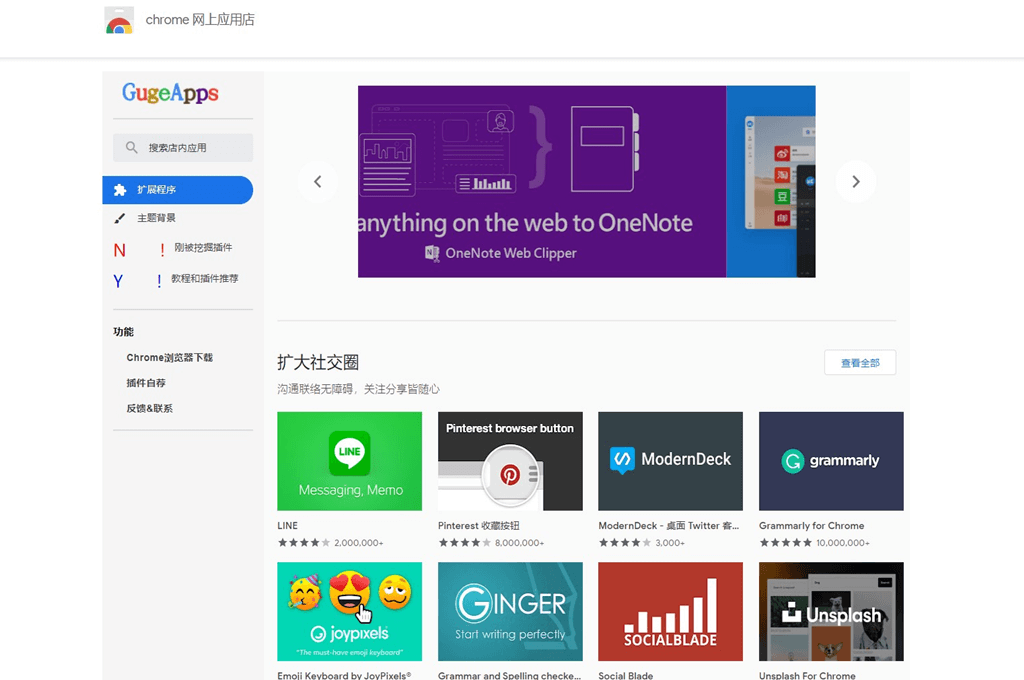Open the 刚被挖掘插件 menu item
Viewport: 1024px width, 680px height.
[x=203, y=248]
